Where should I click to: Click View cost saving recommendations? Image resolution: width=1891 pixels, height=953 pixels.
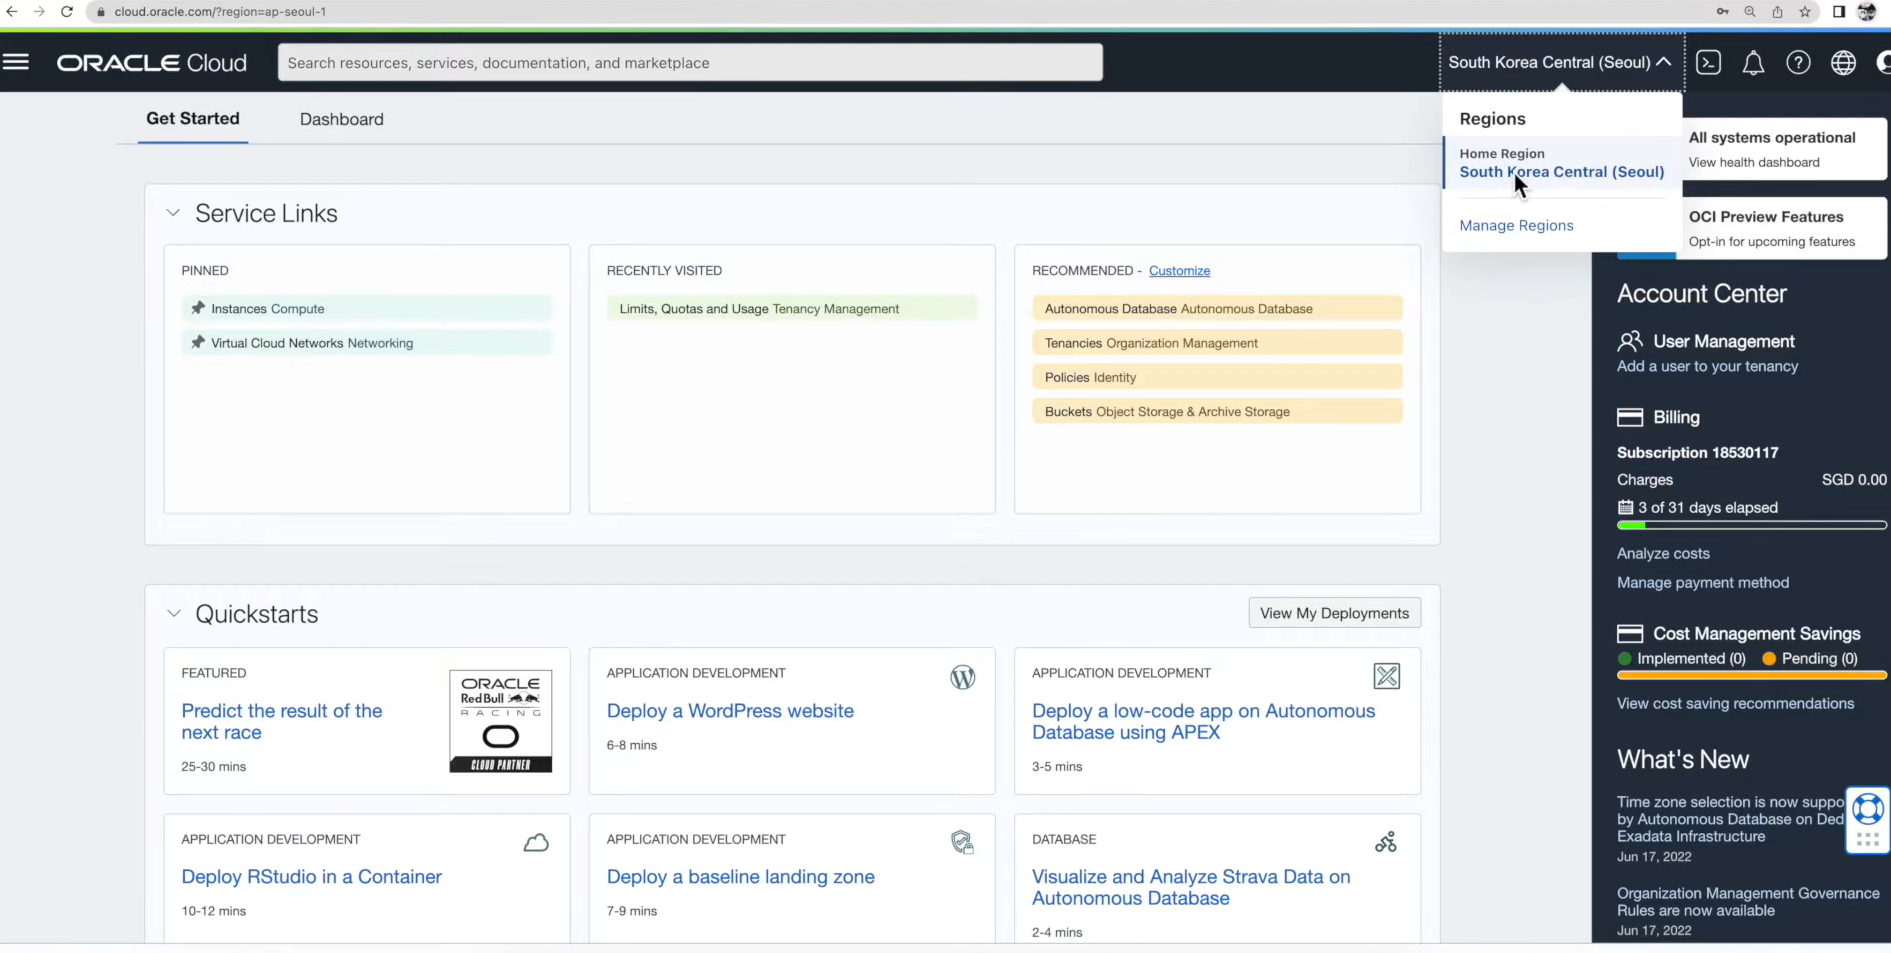coord(1735,703)
